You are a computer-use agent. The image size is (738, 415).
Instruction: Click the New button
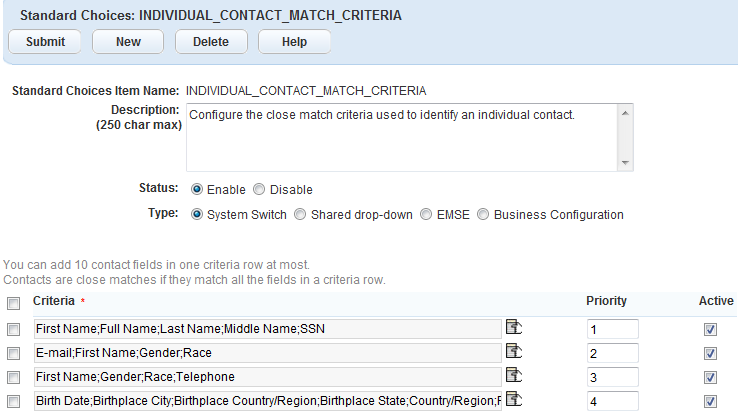(128, 42)
